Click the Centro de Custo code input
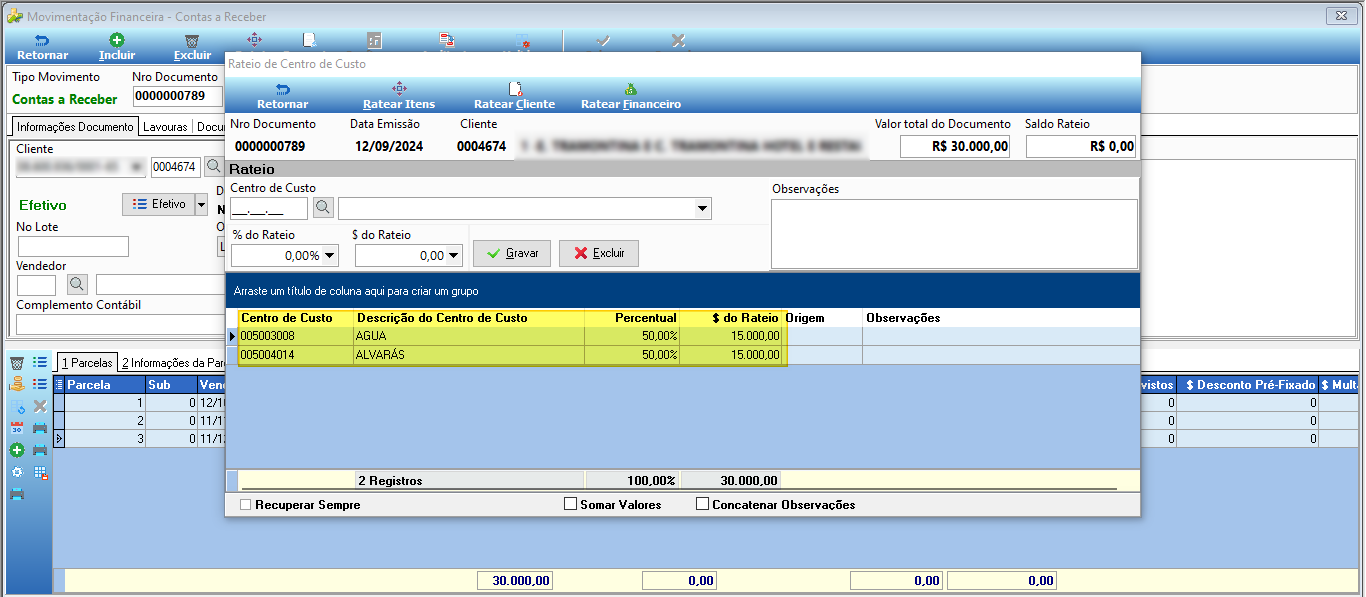The image size is (1366, 597). click(269, 208)
